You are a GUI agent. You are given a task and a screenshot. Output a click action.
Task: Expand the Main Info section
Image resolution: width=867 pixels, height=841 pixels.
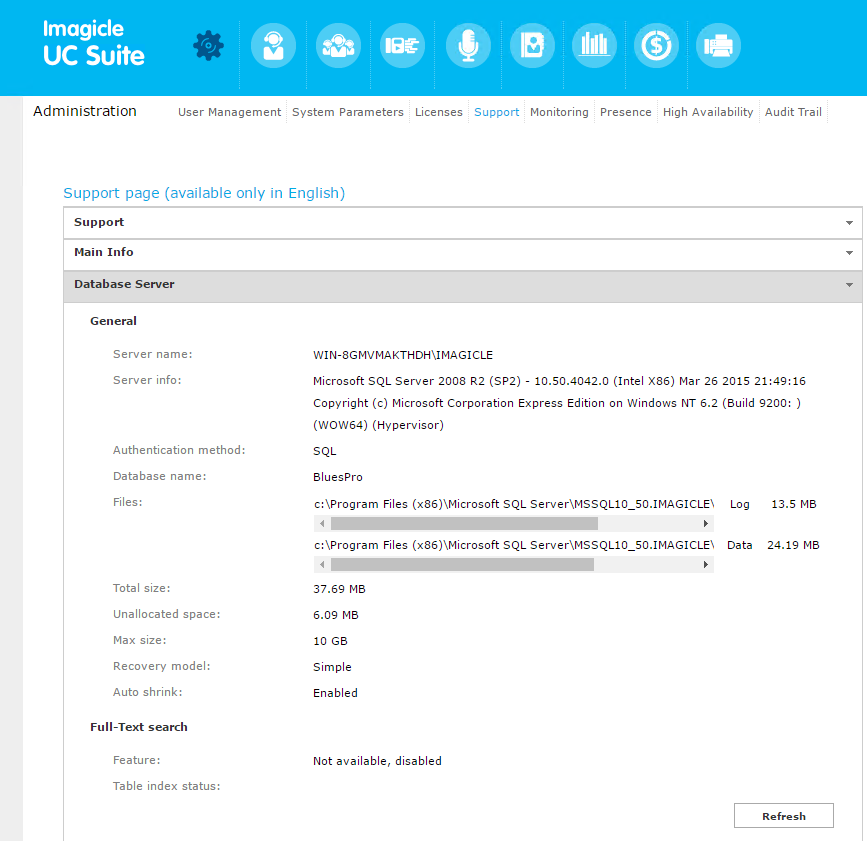point(462,253)
